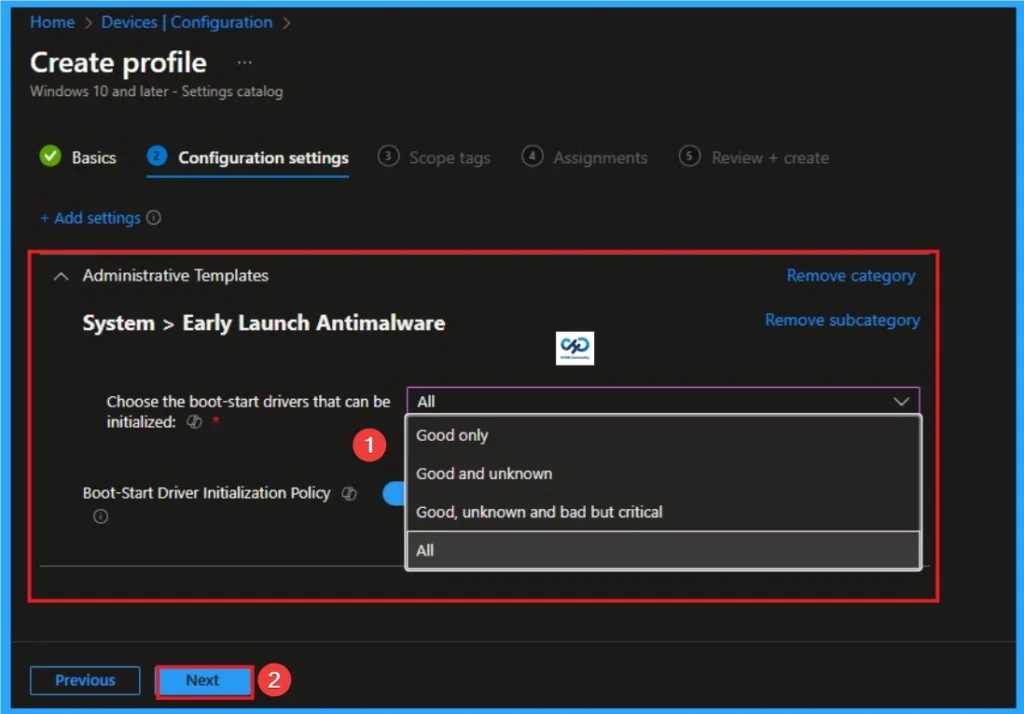Open the boot-start drivers dropdown chevron
This screenshot has height=714, width=1024.
903,401
